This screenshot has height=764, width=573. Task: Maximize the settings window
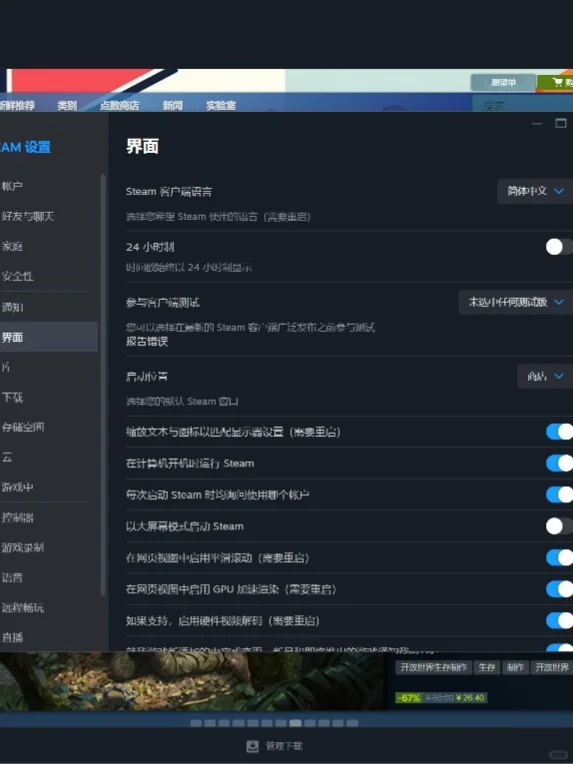click(561, 123)
